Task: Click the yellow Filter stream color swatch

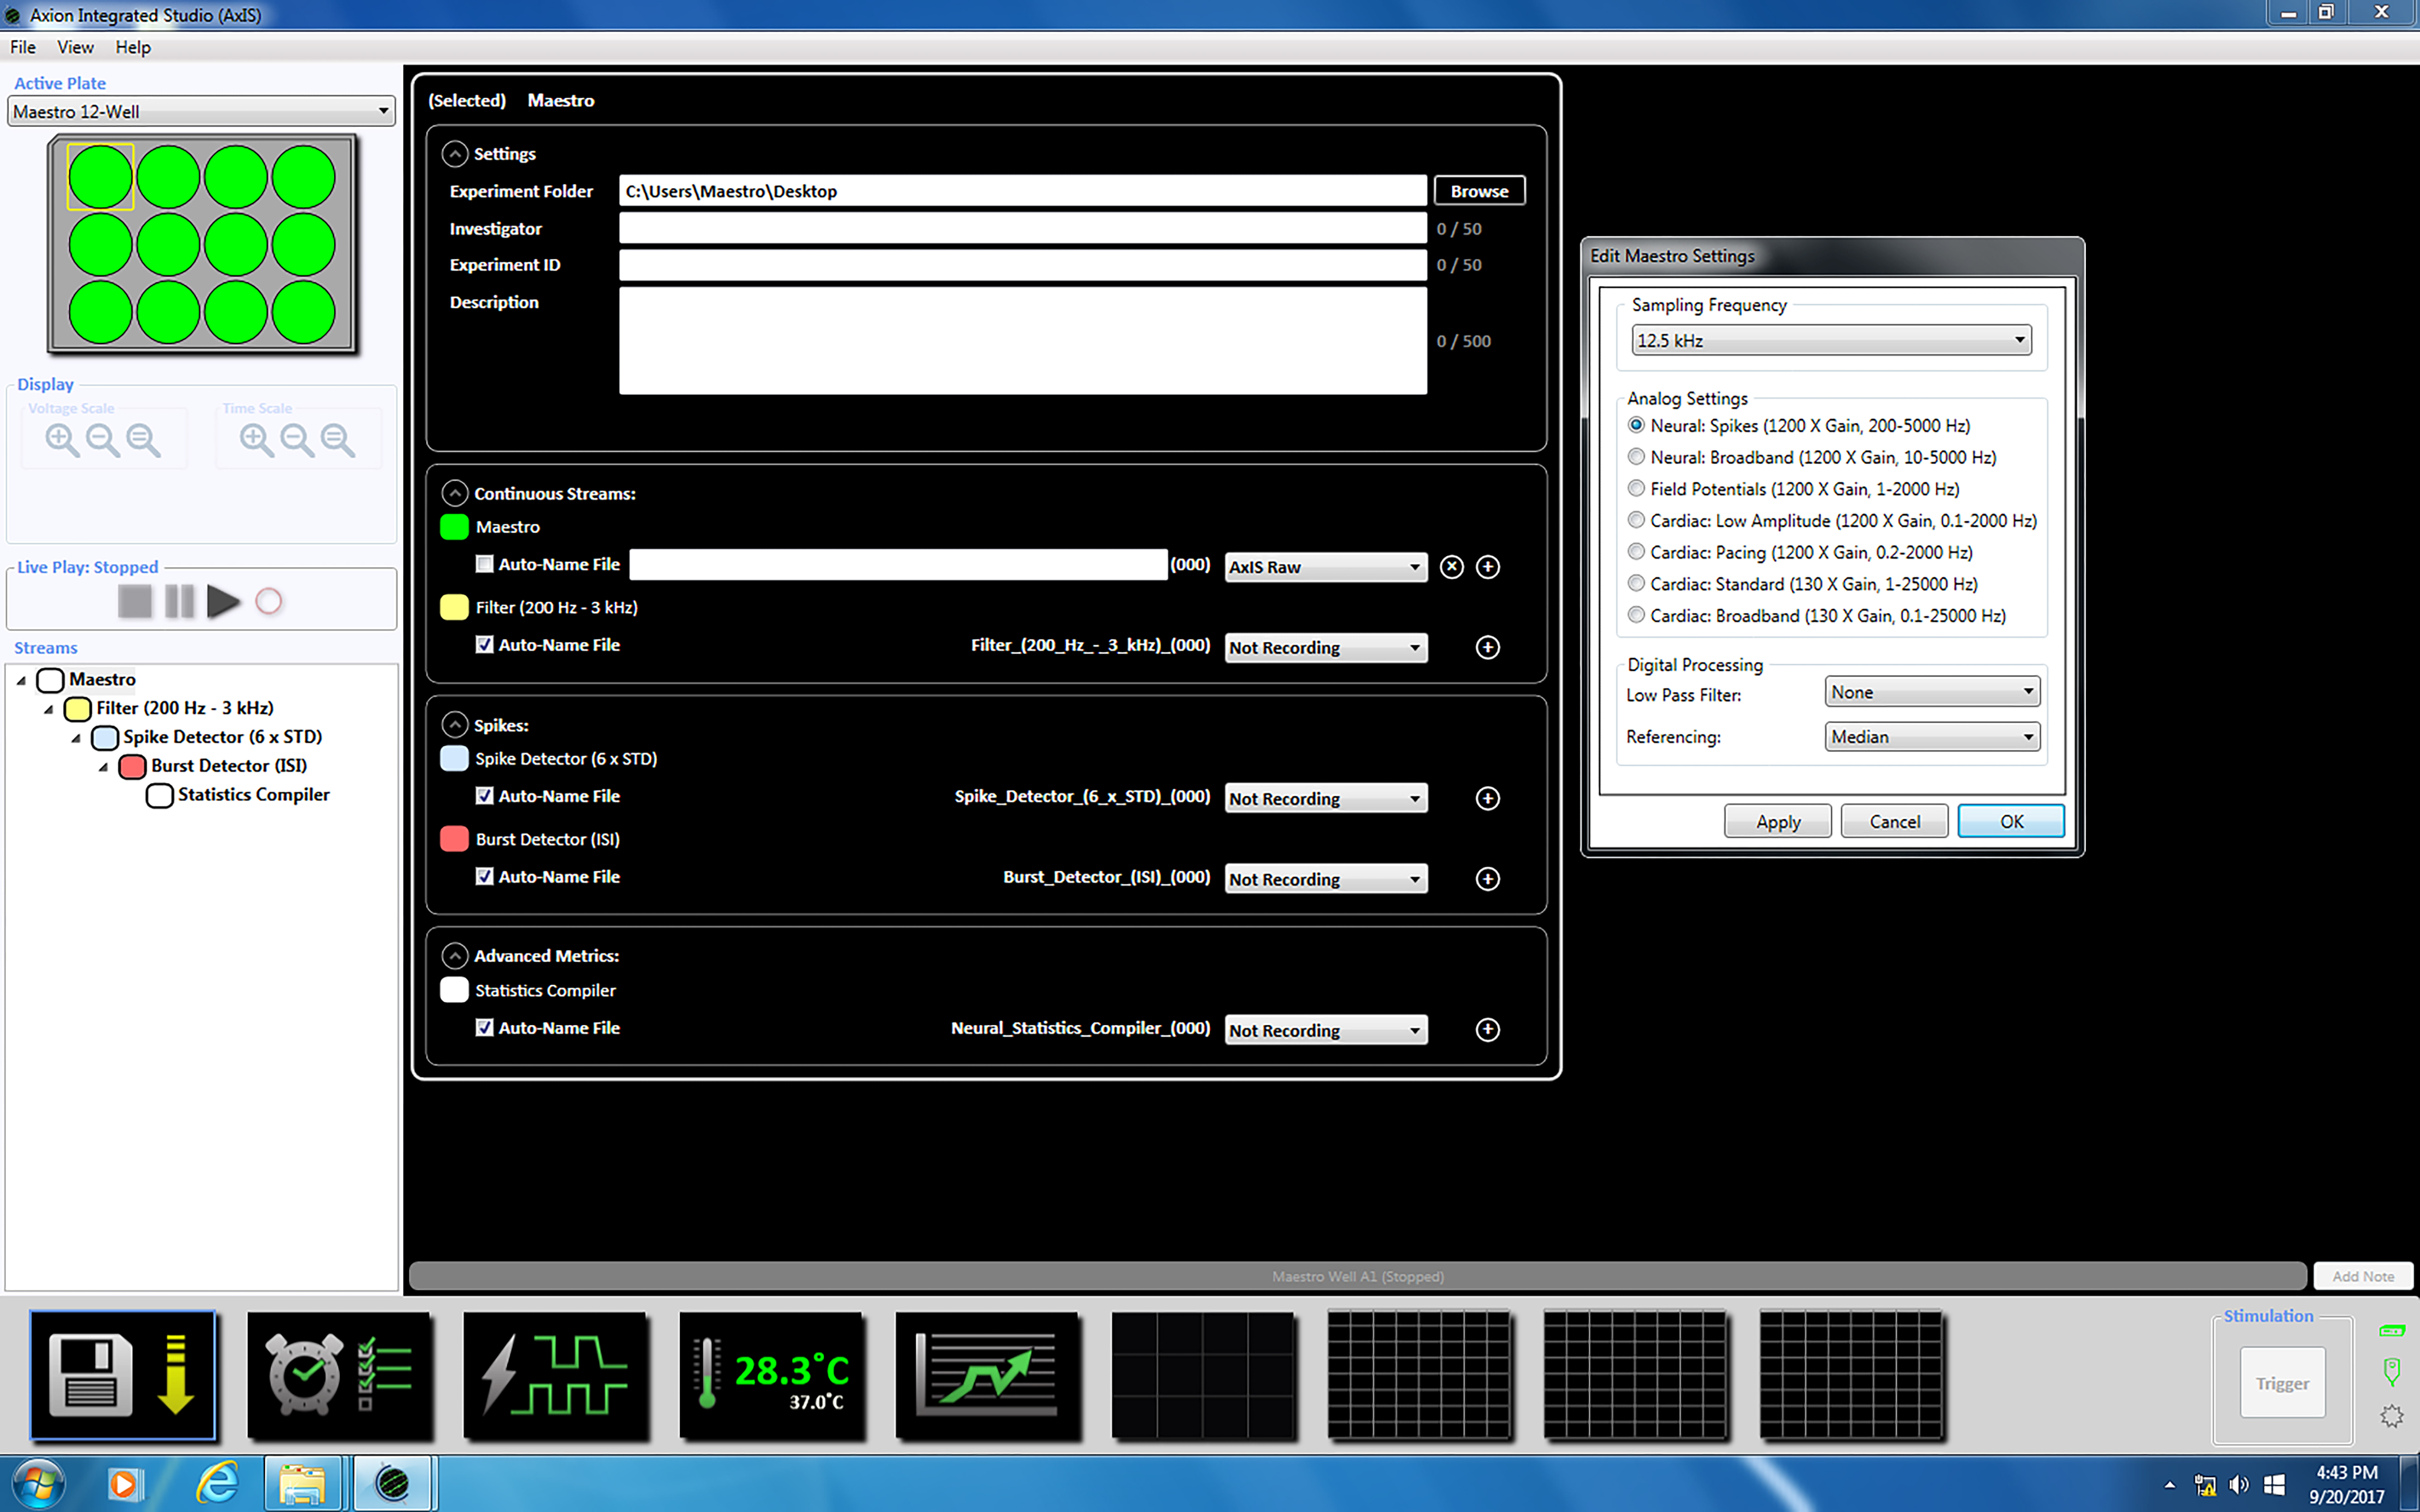Action: click(454, 607)
